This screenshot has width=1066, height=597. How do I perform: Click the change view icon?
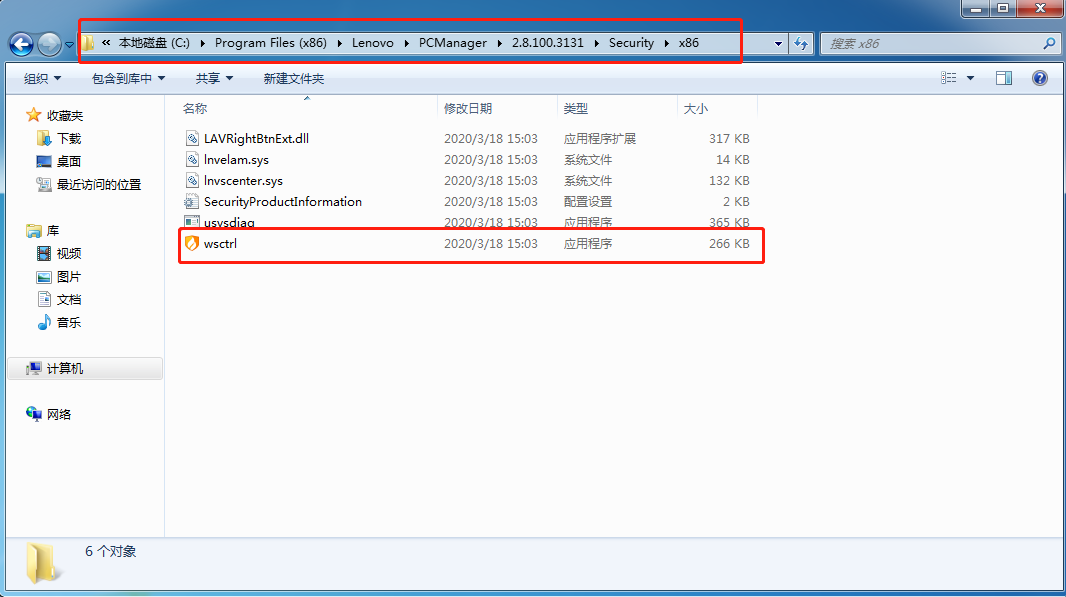coord(948,78)
